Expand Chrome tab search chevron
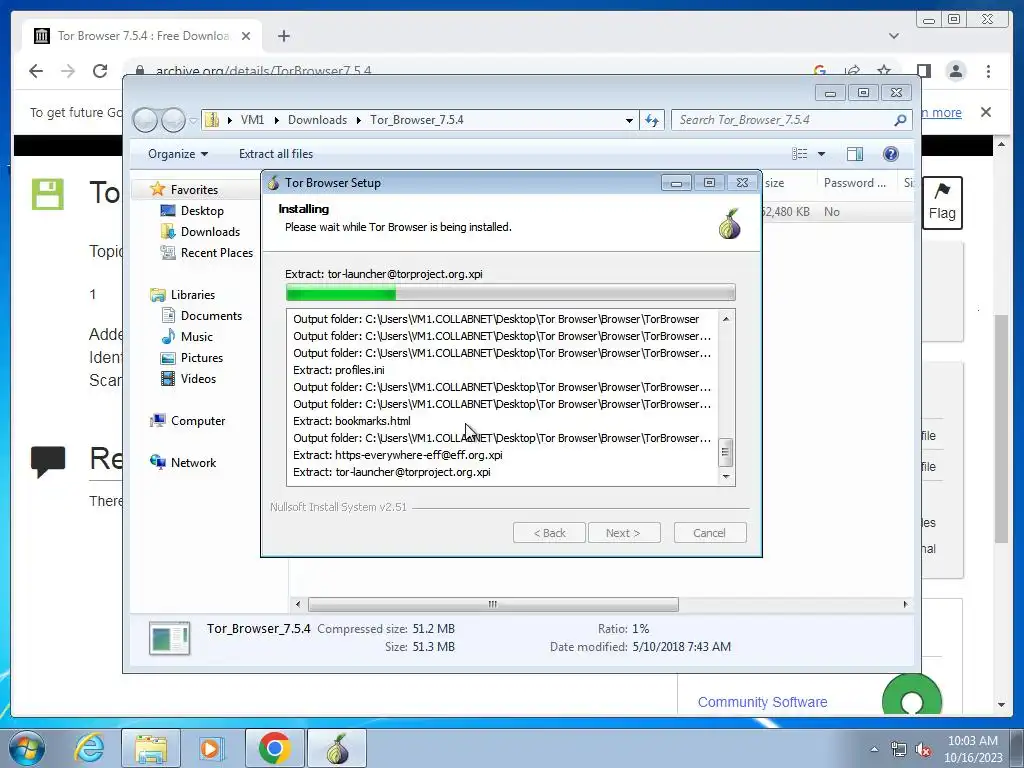This screenshot has width=1024, height=768. pyautogui.click(x=893, y=36)
